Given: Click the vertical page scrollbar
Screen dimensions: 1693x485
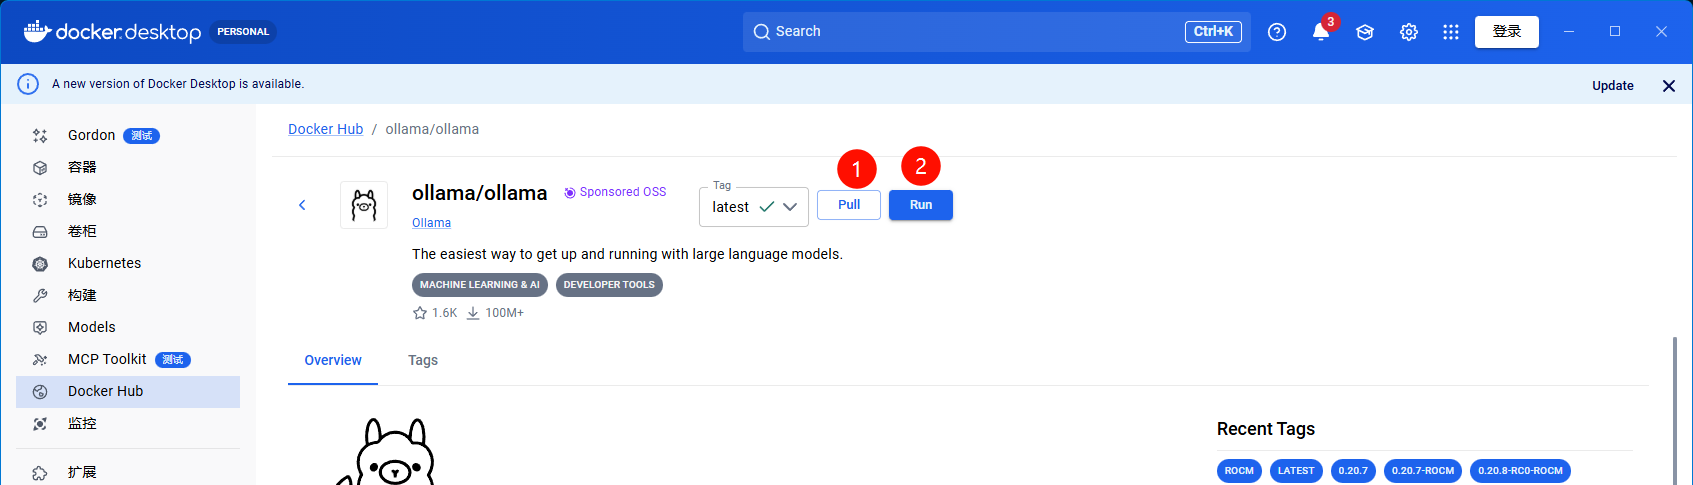Looking at the screenshot, I should click(1674, 410).
